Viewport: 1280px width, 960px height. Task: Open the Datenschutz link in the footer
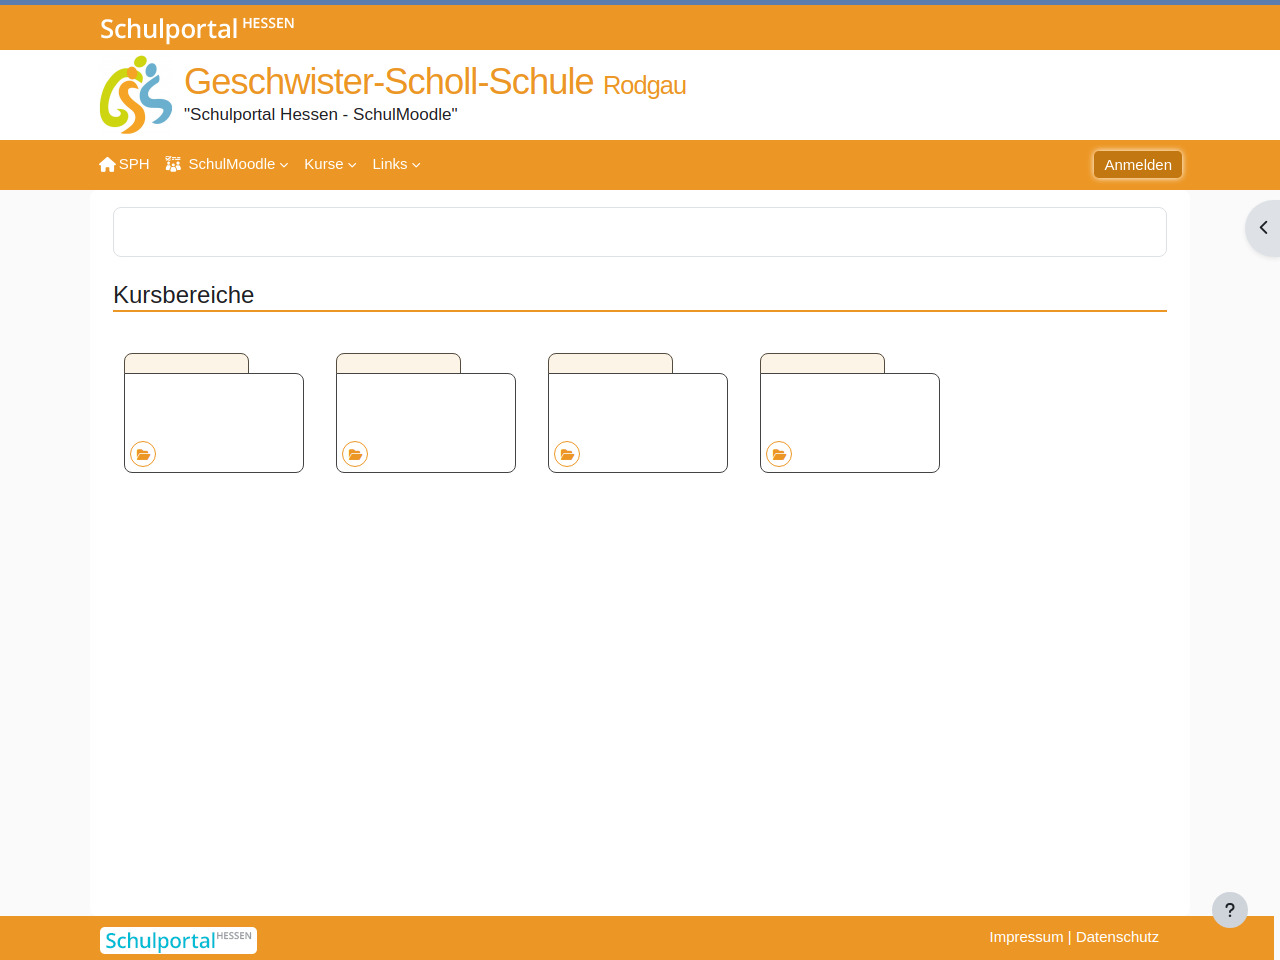1117,937
